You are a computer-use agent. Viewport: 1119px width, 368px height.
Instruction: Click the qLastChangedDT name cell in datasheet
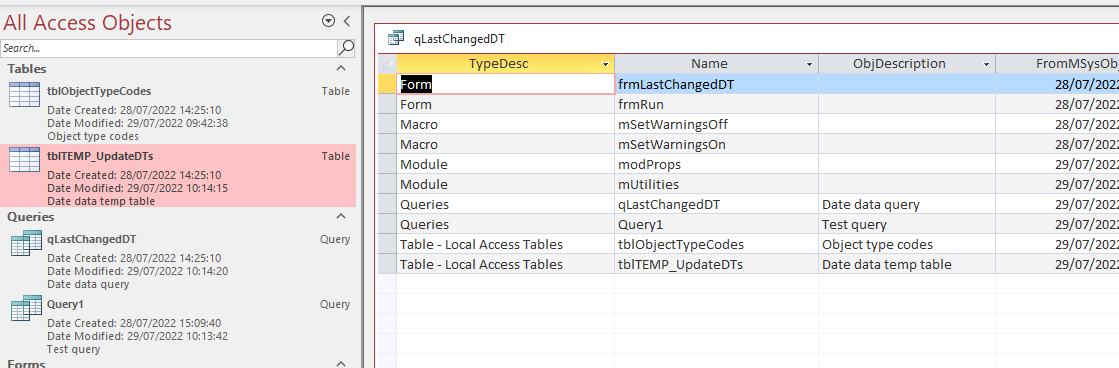coord(716,204)
